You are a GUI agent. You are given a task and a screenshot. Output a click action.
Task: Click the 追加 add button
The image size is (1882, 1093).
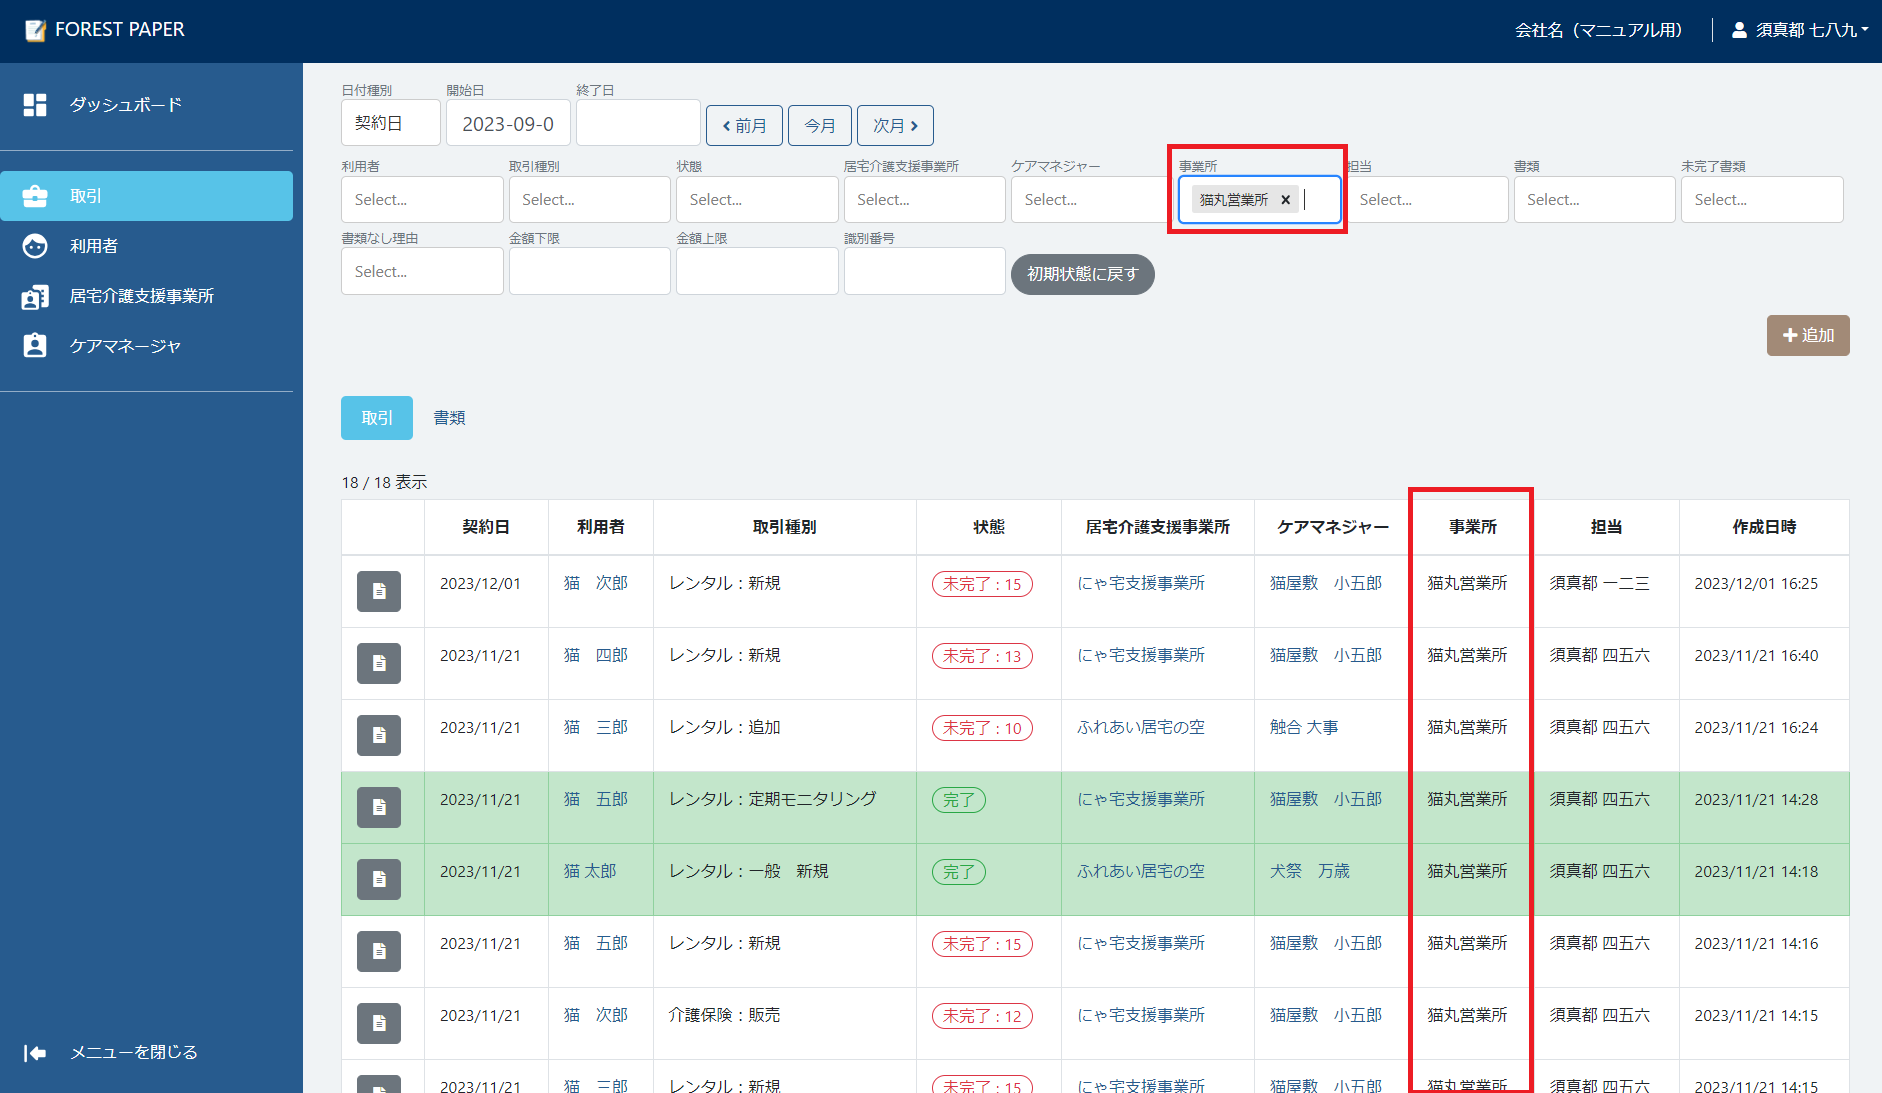[1808, 336]
